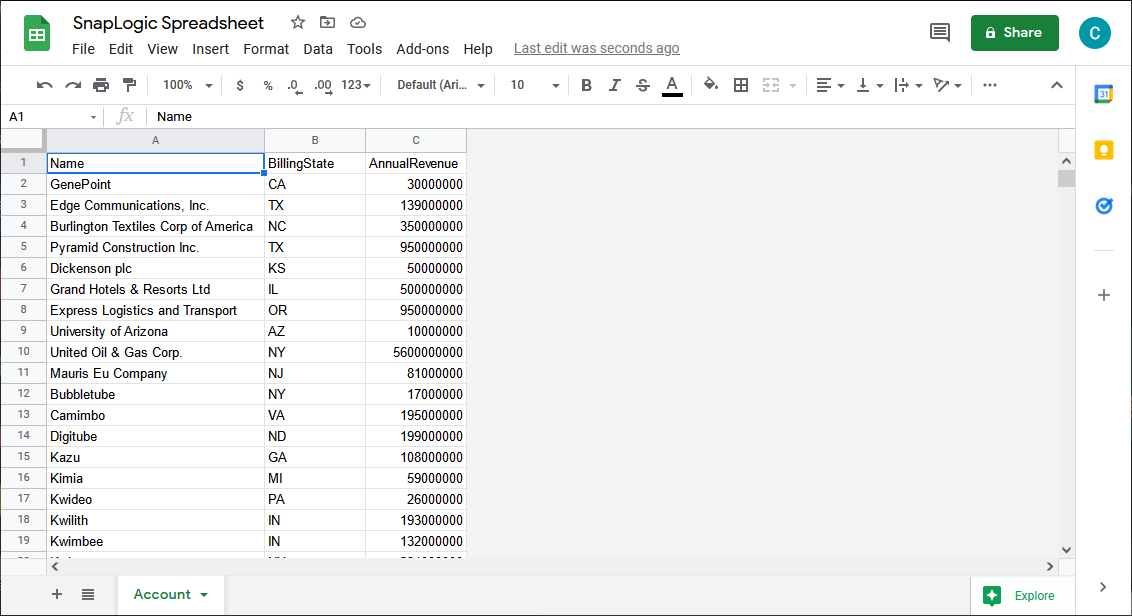Click the green Share button
Image resolution: width=1132 pixels, height=616 pixels.
click(x=1013, y=33)
